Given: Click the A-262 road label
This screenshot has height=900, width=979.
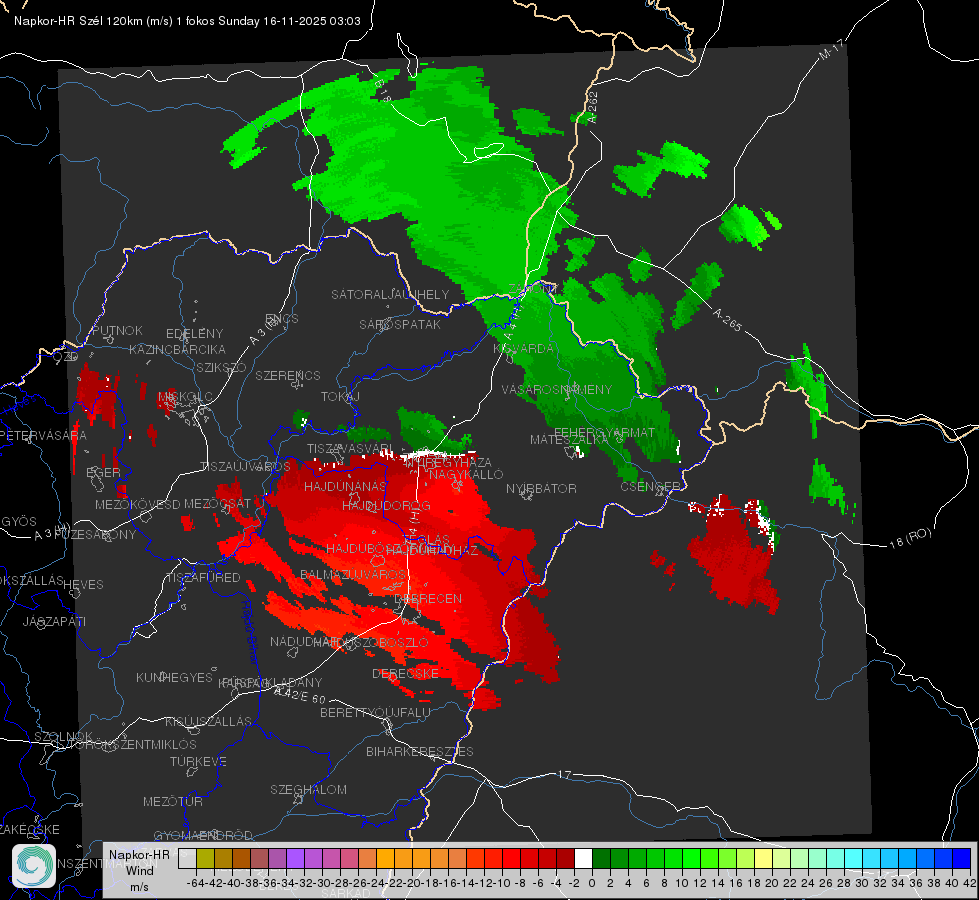Looking at the screenshot, I should point(593,107).
